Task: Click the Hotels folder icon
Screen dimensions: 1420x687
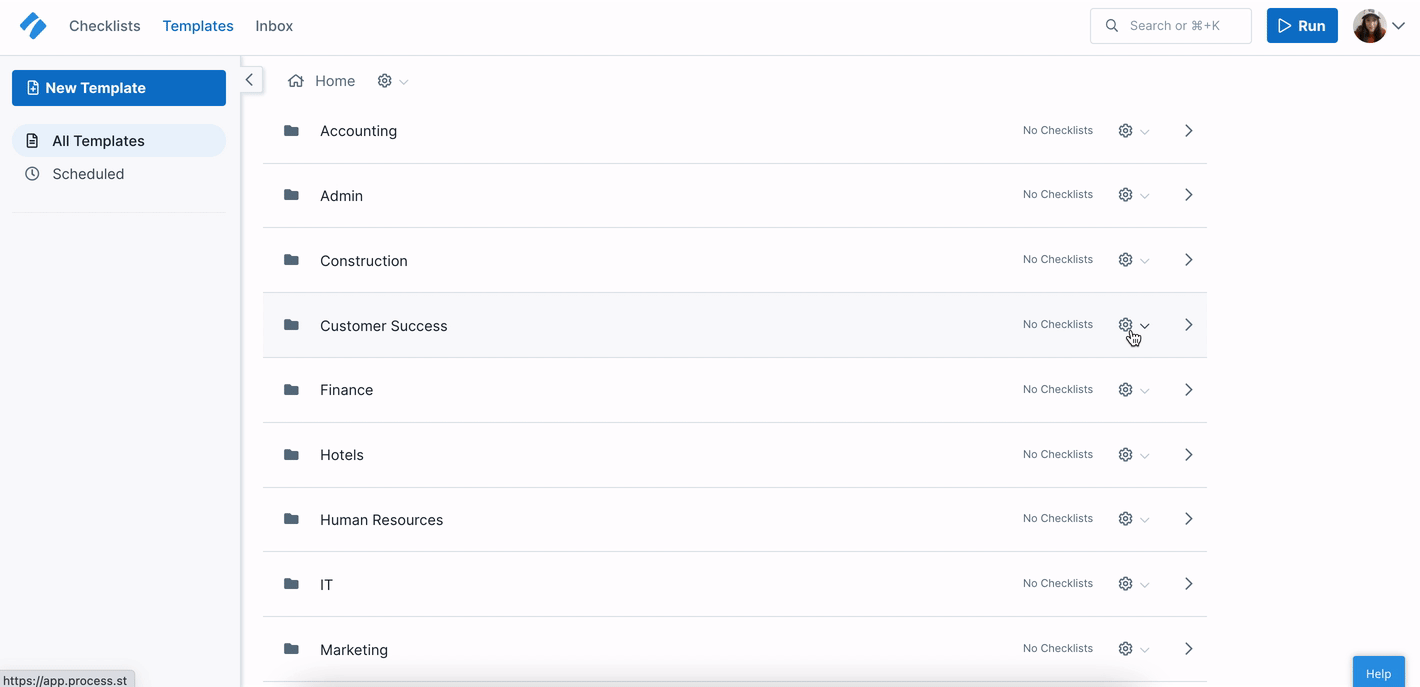Action: [x=291, y=455]
